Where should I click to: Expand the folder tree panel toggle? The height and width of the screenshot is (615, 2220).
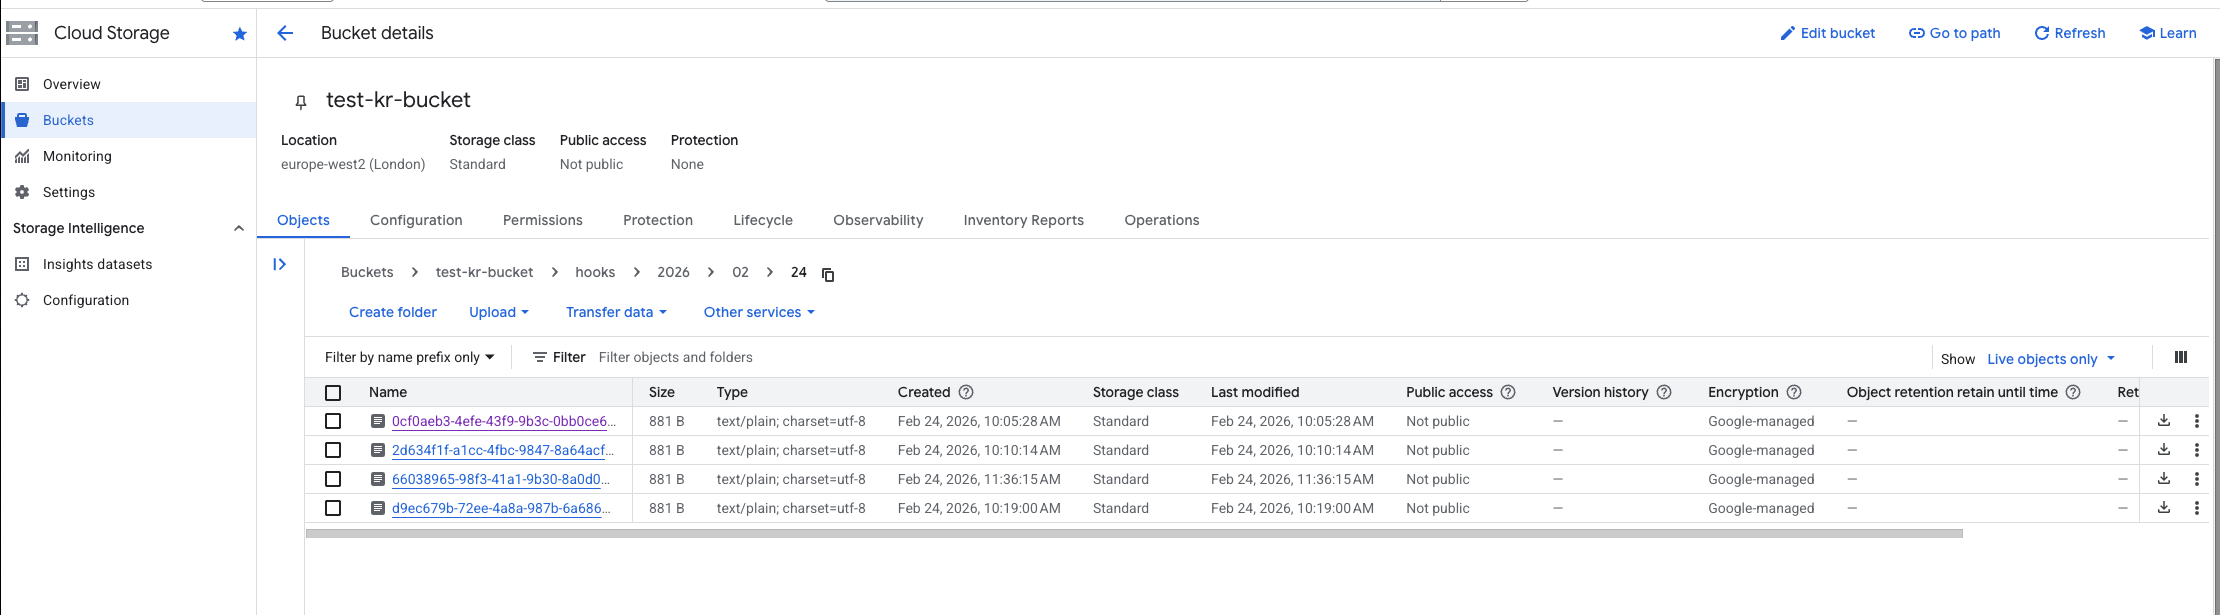tap(280, 264)
